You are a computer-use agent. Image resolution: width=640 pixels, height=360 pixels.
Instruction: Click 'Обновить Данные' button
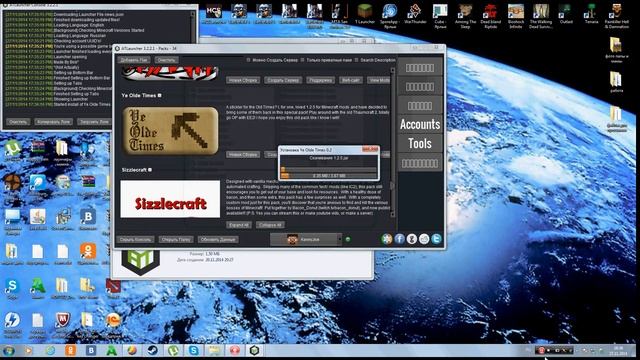218,240
